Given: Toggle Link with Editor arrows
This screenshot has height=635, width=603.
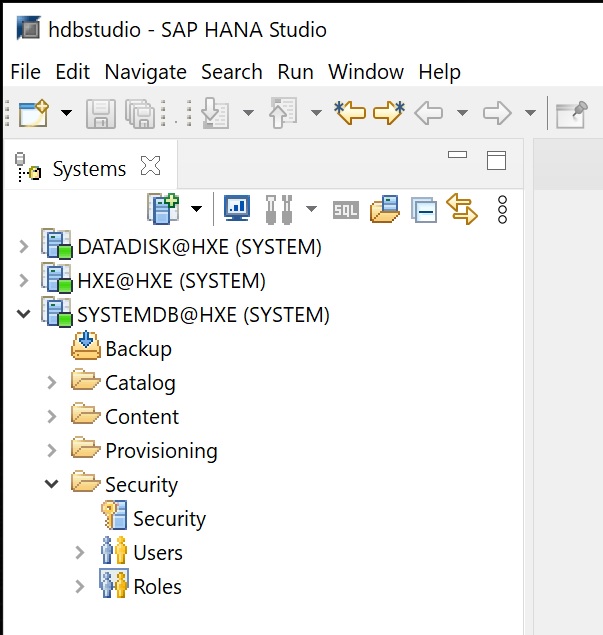Looking at the screenshot, I should point(461,209).
